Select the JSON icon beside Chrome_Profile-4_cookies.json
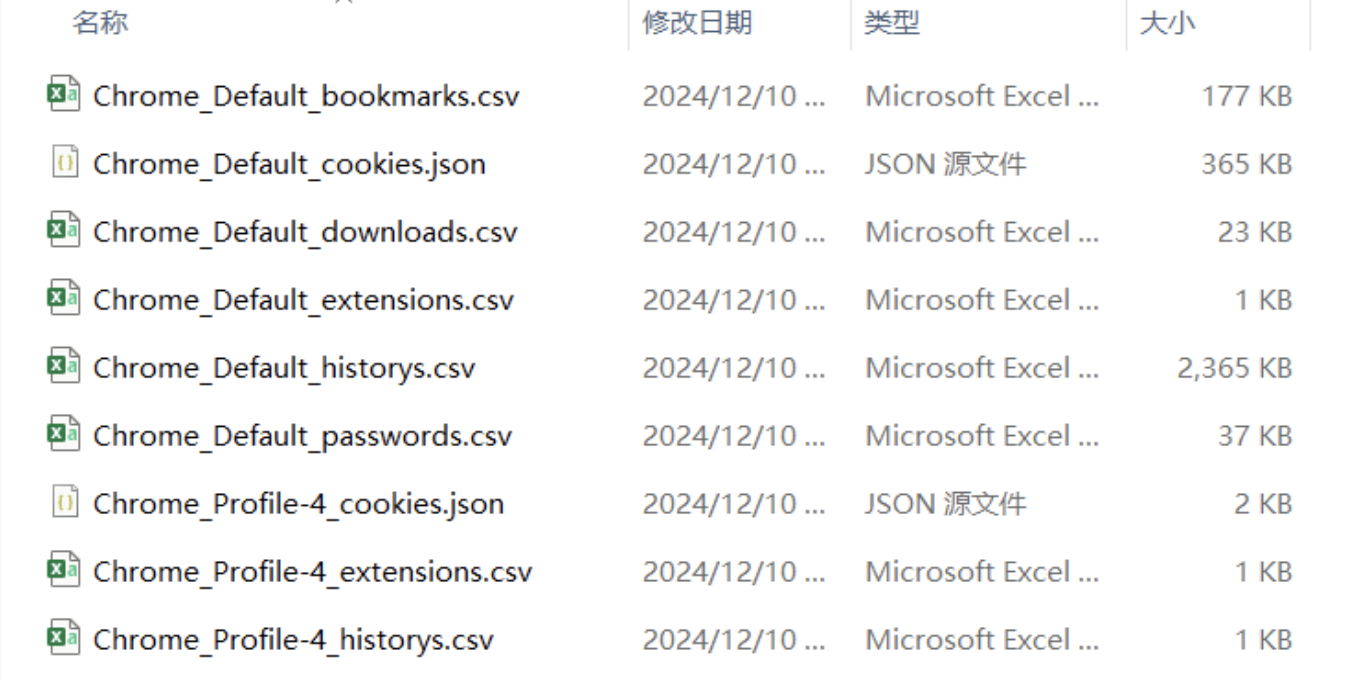The height and width of the screenshot is (680, 1370). pos(64,503)
